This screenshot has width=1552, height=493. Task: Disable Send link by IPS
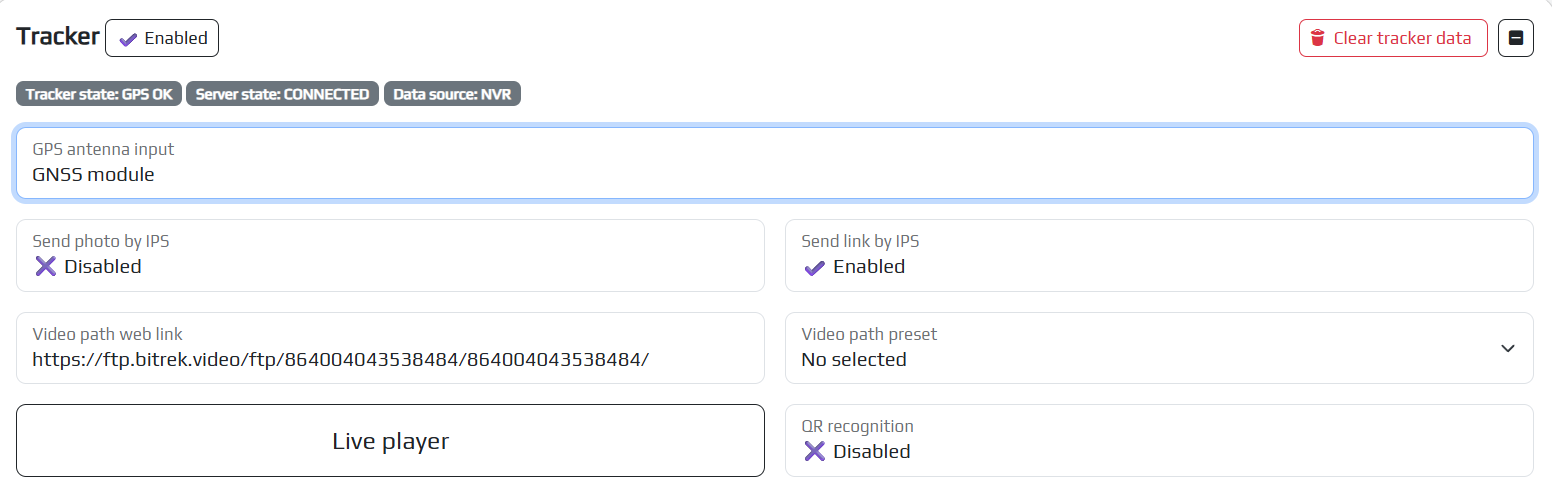pos(1158,256)
